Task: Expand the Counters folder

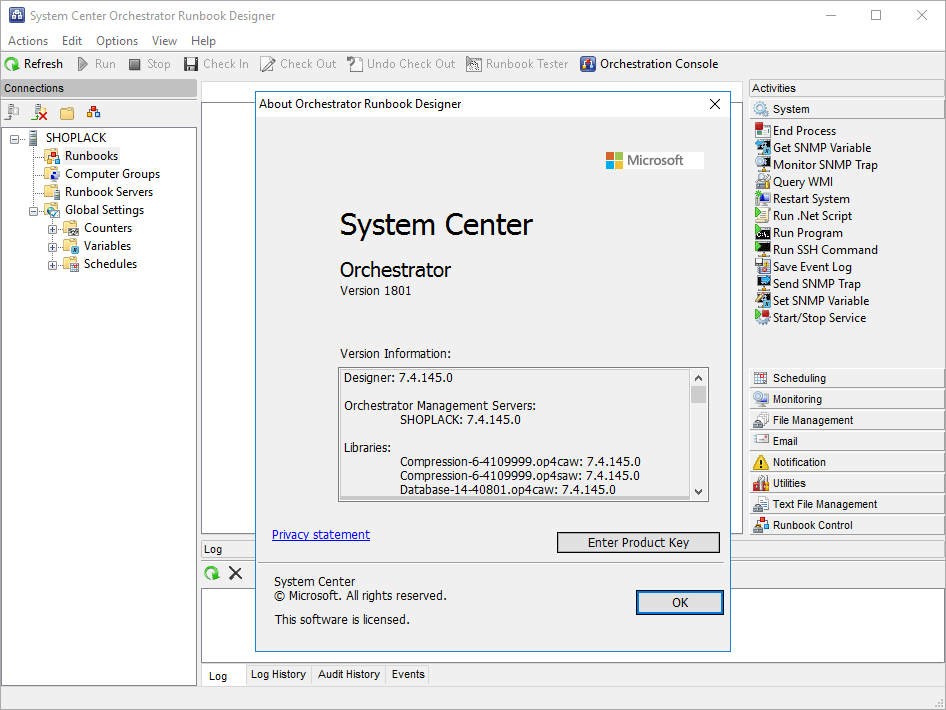Action: [53, 229]
